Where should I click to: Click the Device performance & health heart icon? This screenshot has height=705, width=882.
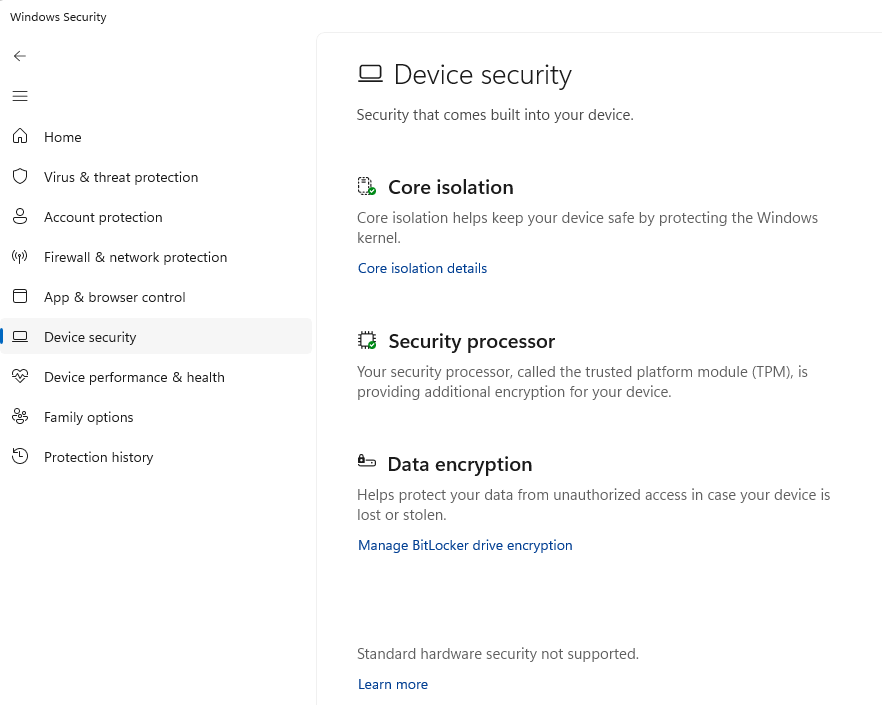[x=20, y=377]
